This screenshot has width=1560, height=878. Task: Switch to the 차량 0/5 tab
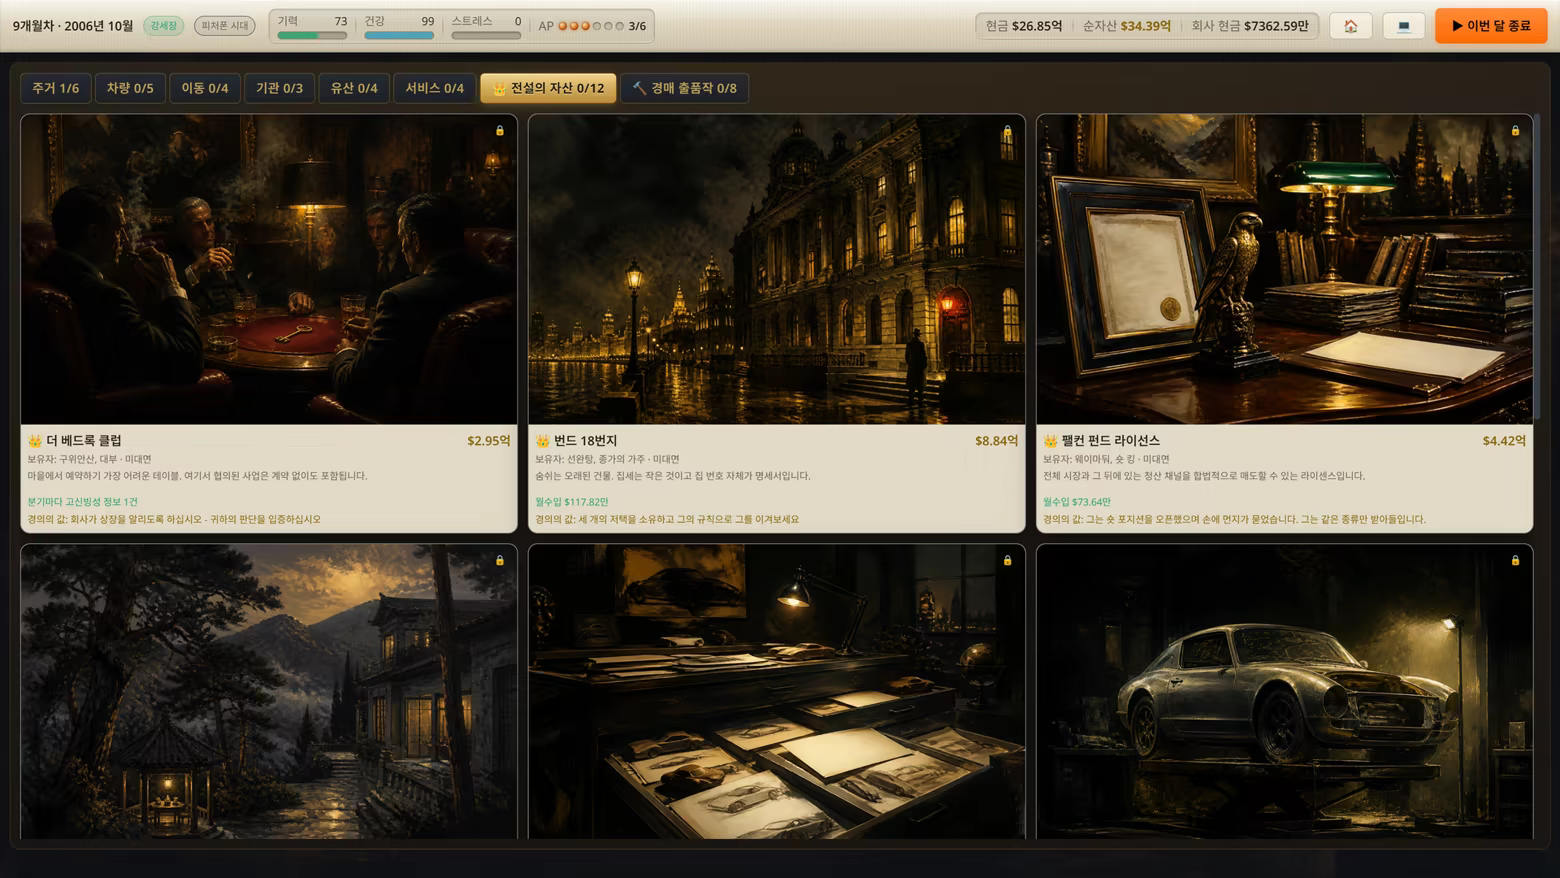(x=130, y=88)
